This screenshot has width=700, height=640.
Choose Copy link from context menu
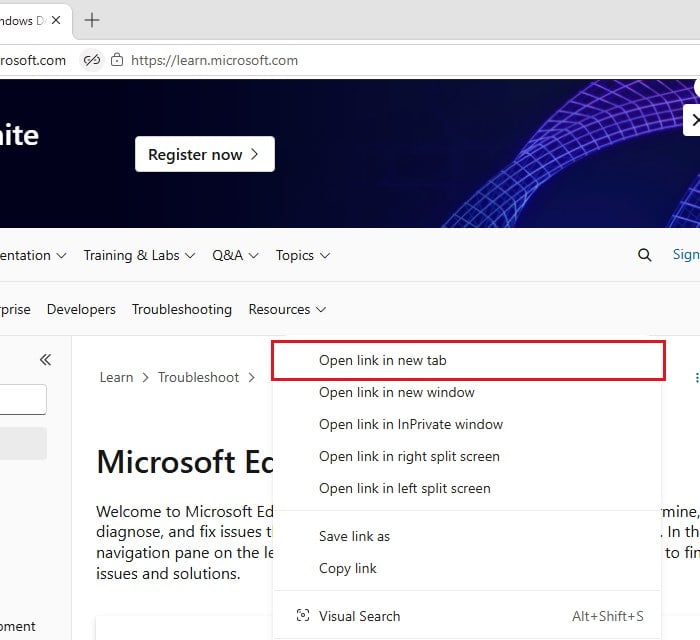click(x=467, y=569)
